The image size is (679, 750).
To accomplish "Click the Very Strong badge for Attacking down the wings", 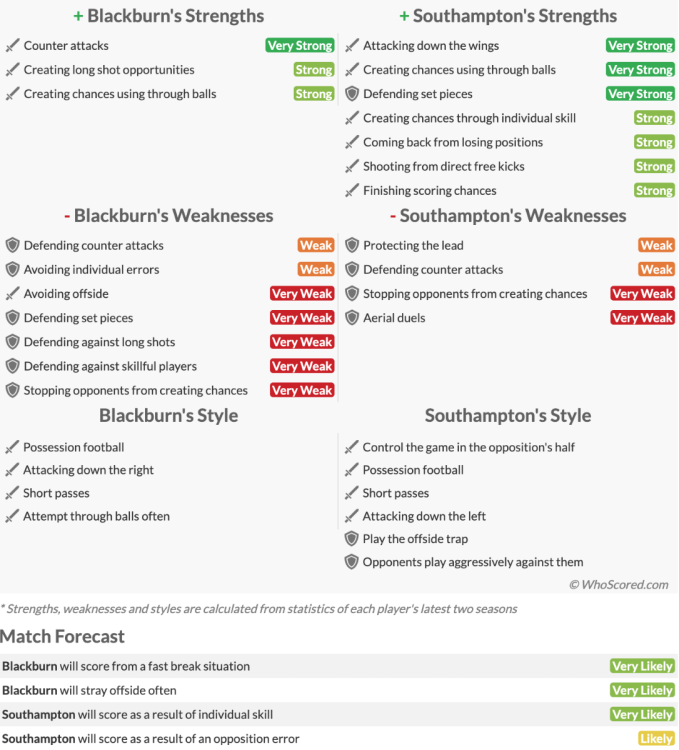I will coord(640,46).
